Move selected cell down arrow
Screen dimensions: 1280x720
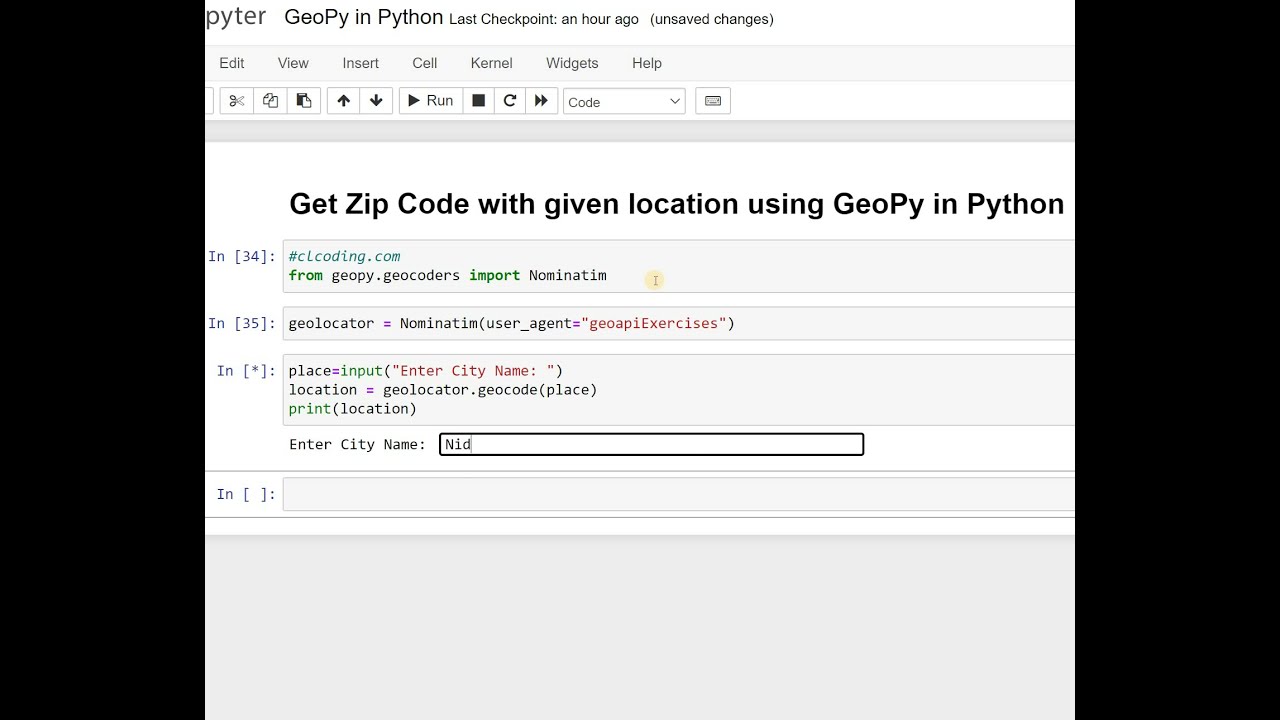[x=376, y=101]
